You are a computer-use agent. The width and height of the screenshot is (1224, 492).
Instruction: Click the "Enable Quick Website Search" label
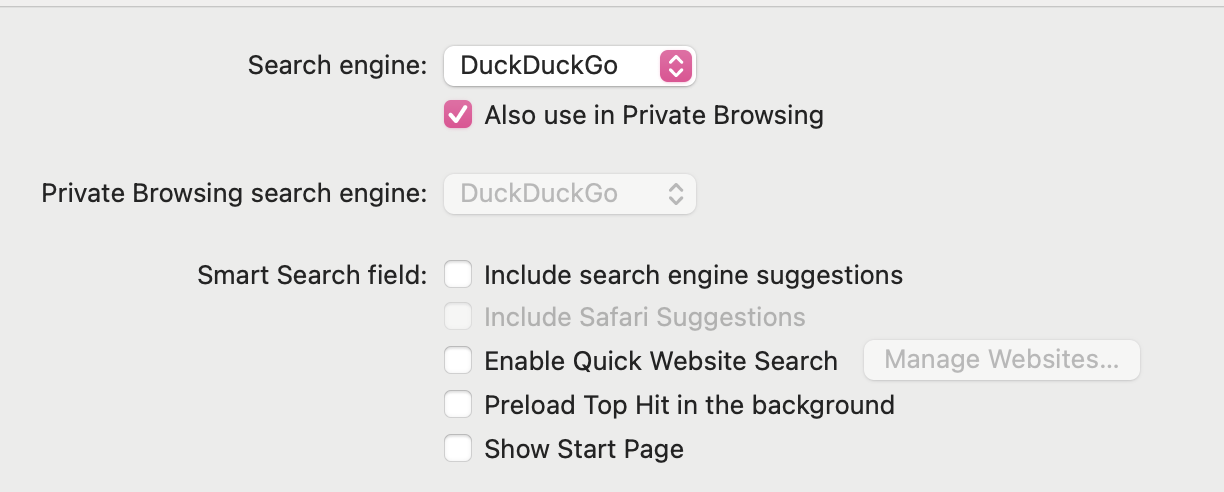[x=660, y=361]
